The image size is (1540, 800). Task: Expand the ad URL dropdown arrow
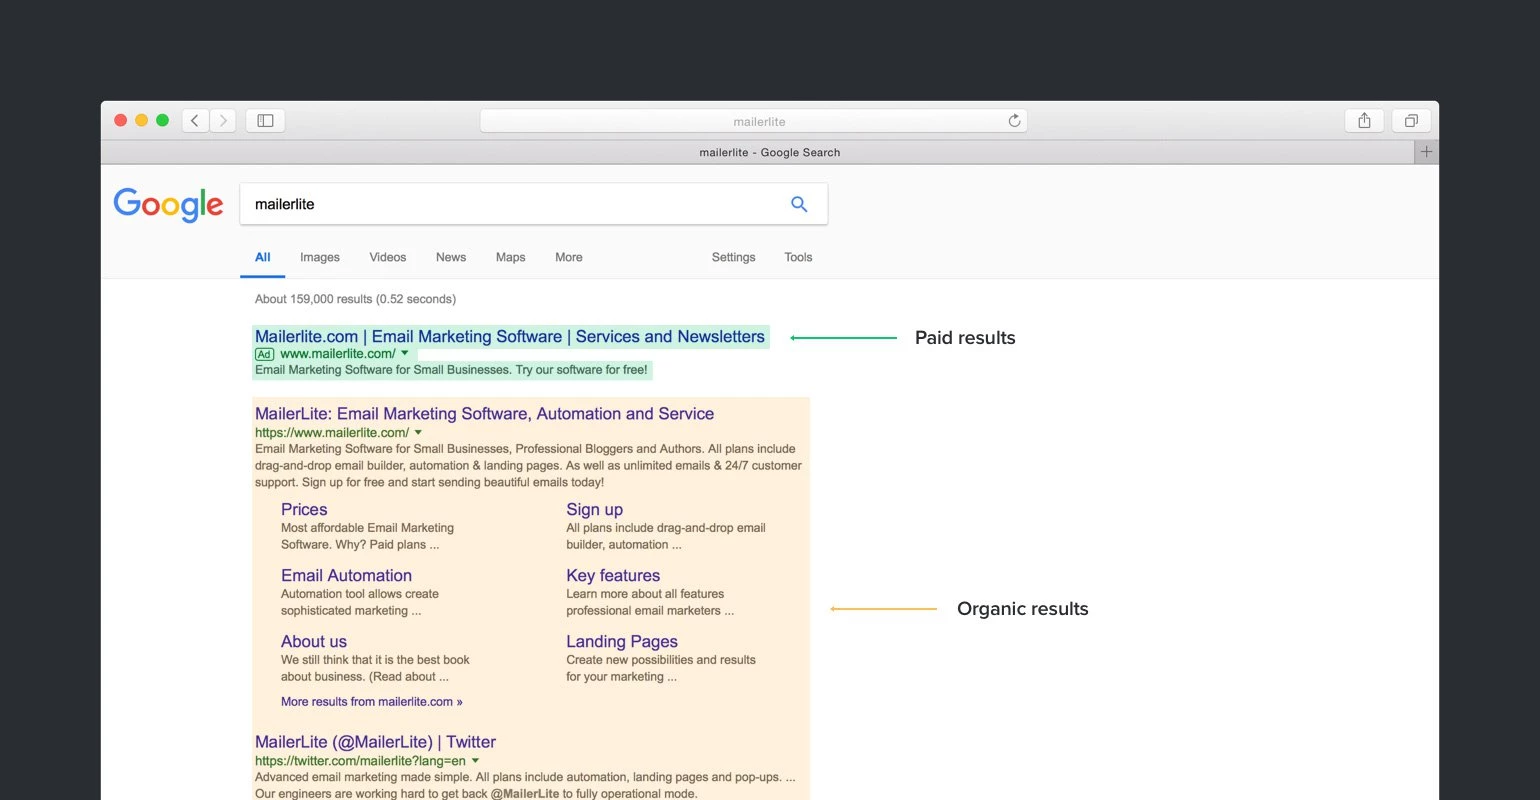pyautogui.click(x=405, y=353)
